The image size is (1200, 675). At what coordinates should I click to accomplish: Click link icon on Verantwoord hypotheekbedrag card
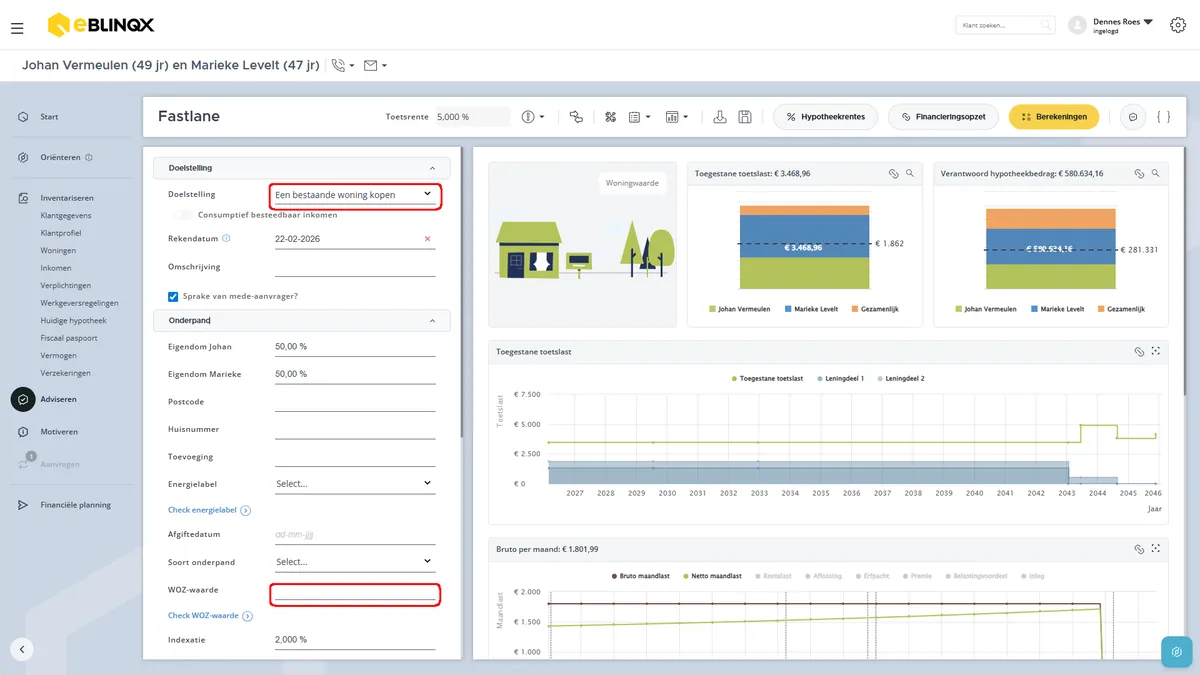1139,173
